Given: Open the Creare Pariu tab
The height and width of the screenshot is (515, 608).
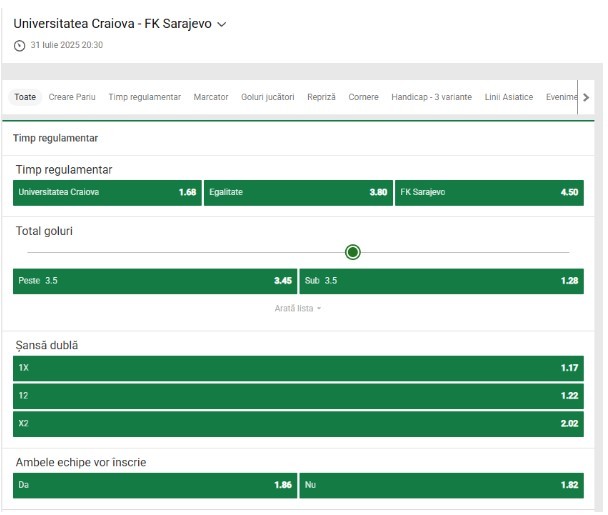Looking at the screenshot, I should [x=72, y=97].
